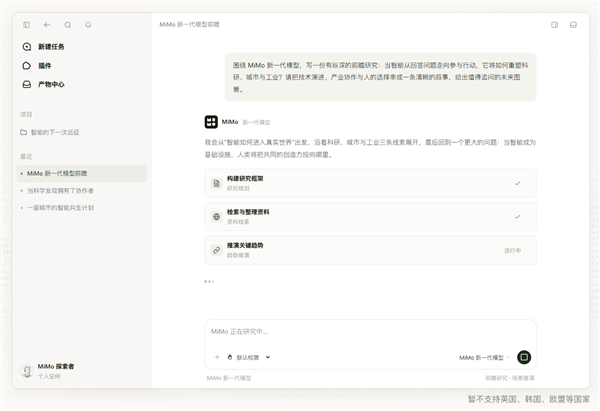The height and width of the screenshot is (411, 600).
Task: Click the 产物中心 inbox icon
Action: pyautogui.click(x=27, y=84)
